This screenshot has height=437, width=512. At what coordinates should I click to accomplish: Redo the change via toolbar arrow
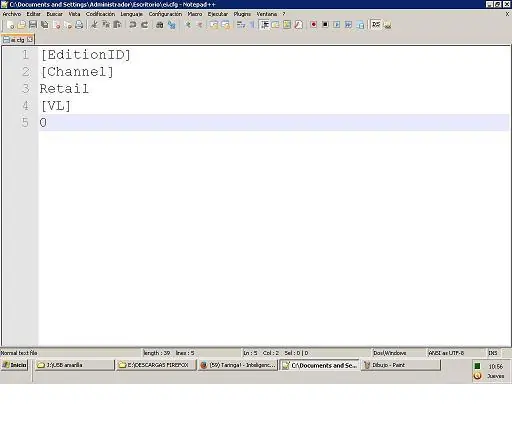(x=144, y=25)
